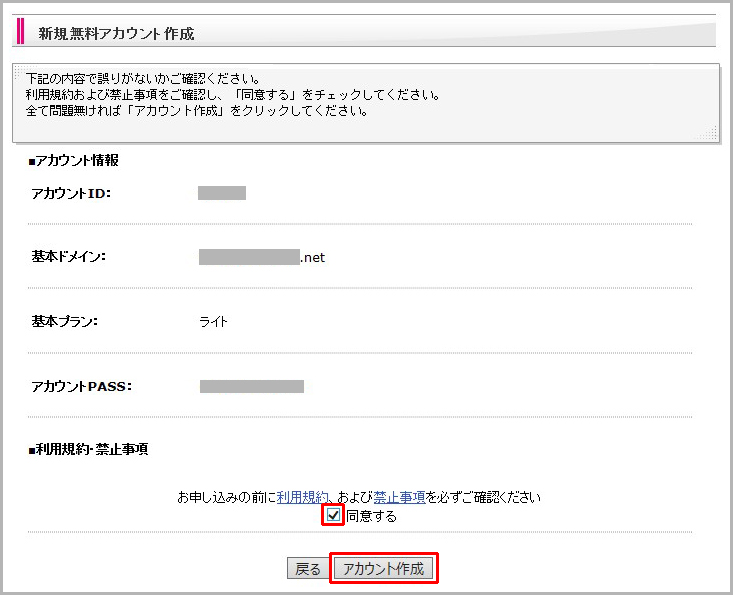Click the masked アカウントID value
Screen dimensions: 733x595
point(222,194)
